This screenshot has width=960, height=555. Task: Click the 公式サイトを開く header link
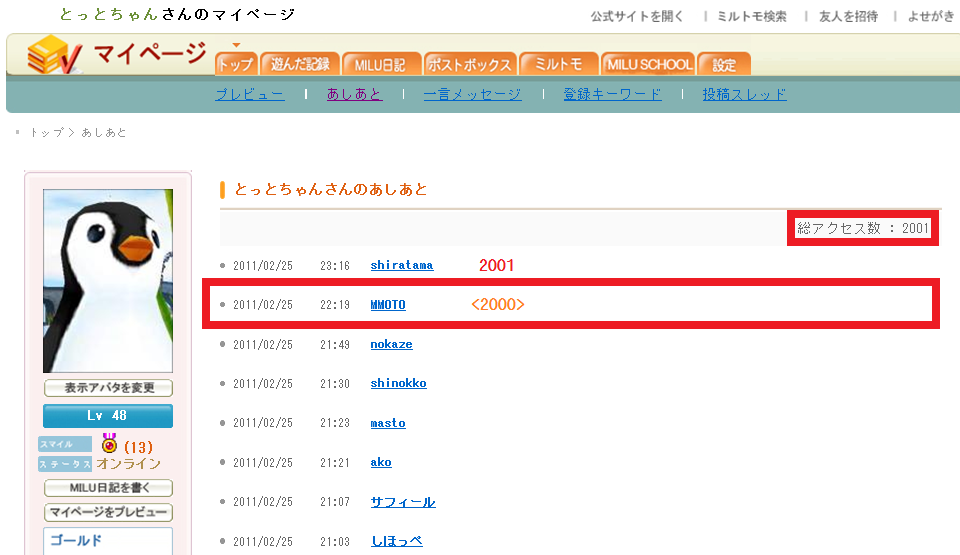(637, 16)
